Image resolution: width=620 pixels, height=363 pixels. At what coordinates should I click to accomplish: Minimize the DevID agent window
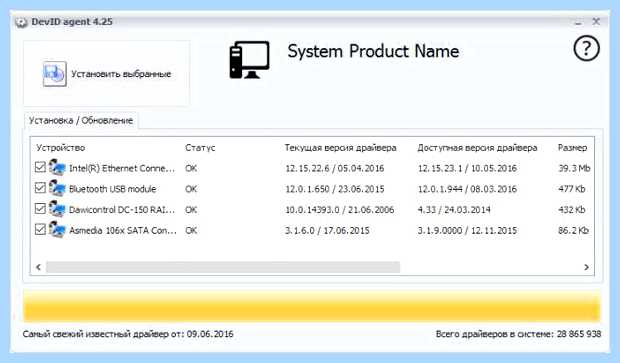(578, 22)
